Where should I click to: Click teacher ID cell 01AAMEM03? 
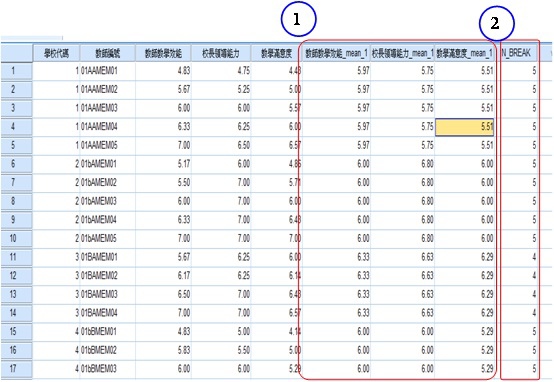pyautogui.click(x=108, y=108)
